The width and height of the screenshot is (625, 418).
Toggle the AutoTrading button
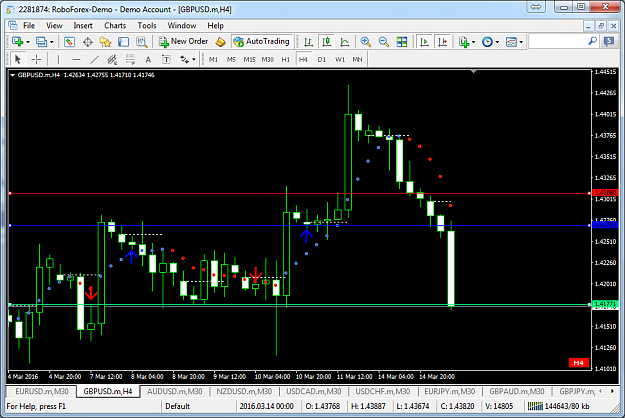262,41
